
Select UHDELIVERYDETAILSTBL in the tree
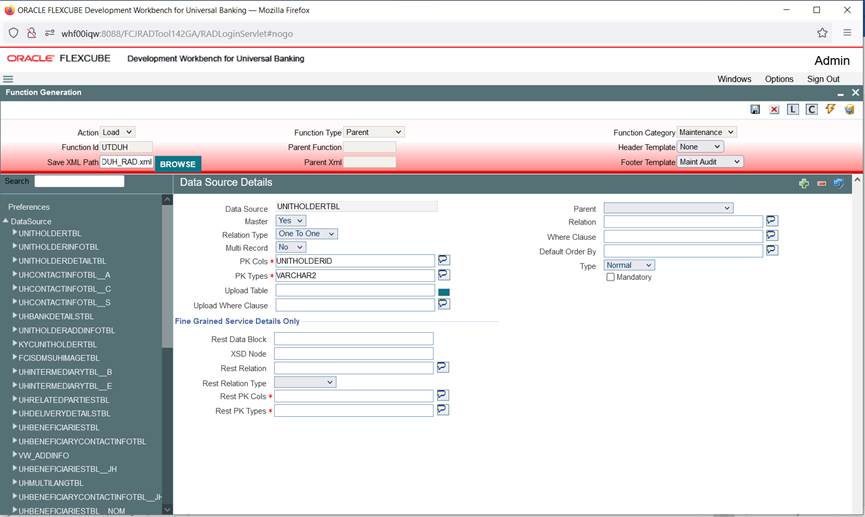pos(64,413)
